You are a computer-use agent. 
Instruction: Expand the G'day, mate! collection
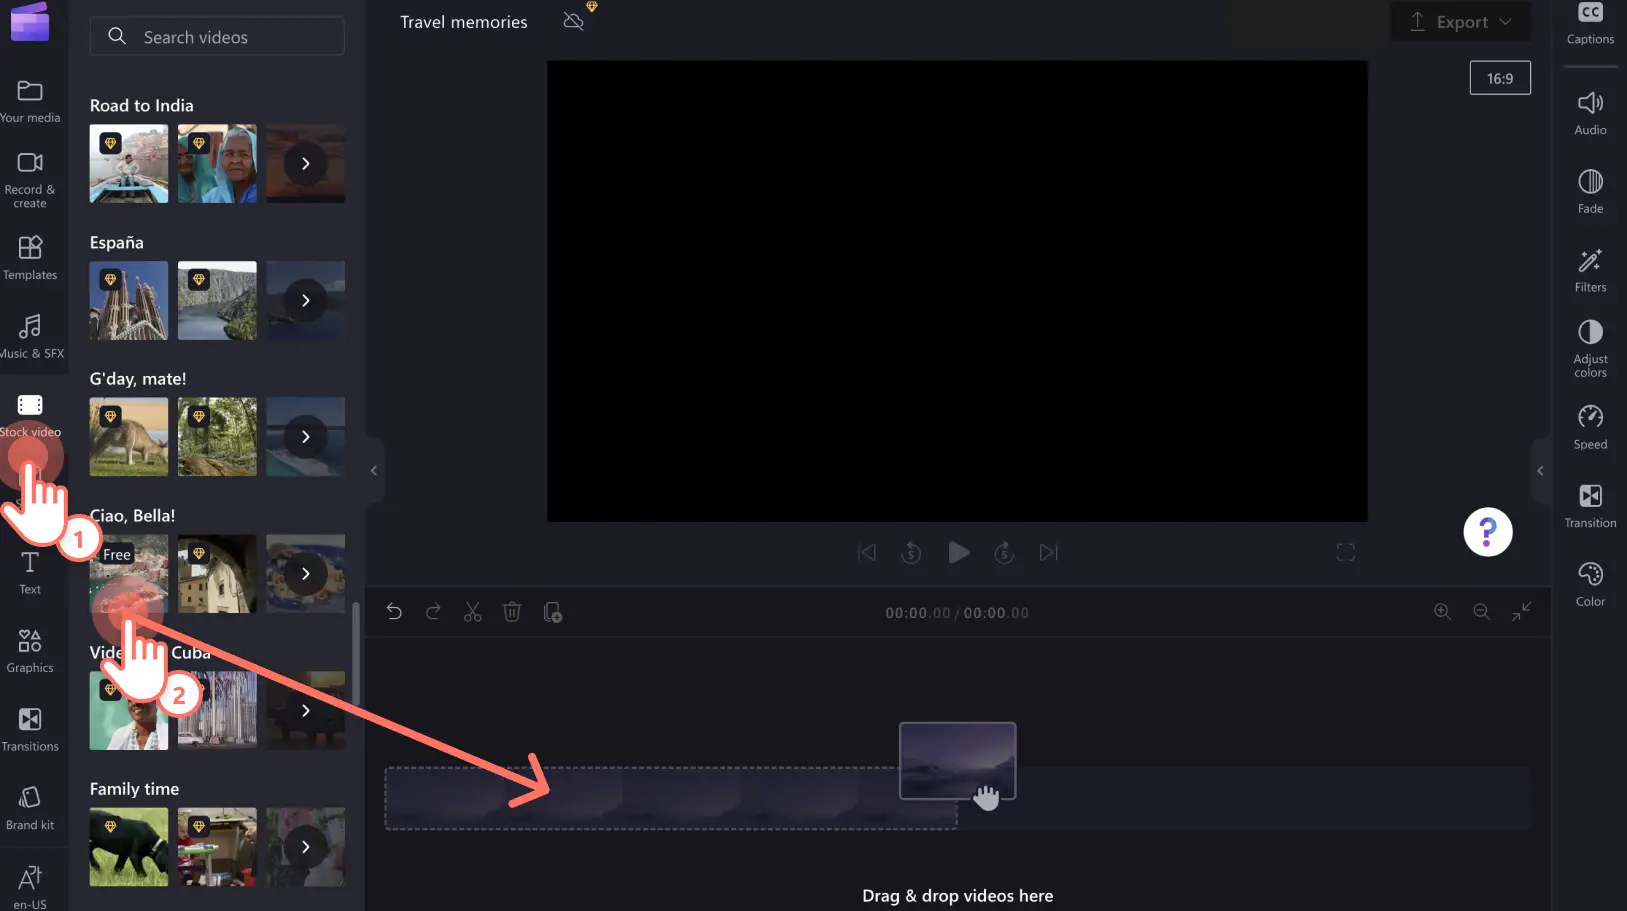(305, 437)
